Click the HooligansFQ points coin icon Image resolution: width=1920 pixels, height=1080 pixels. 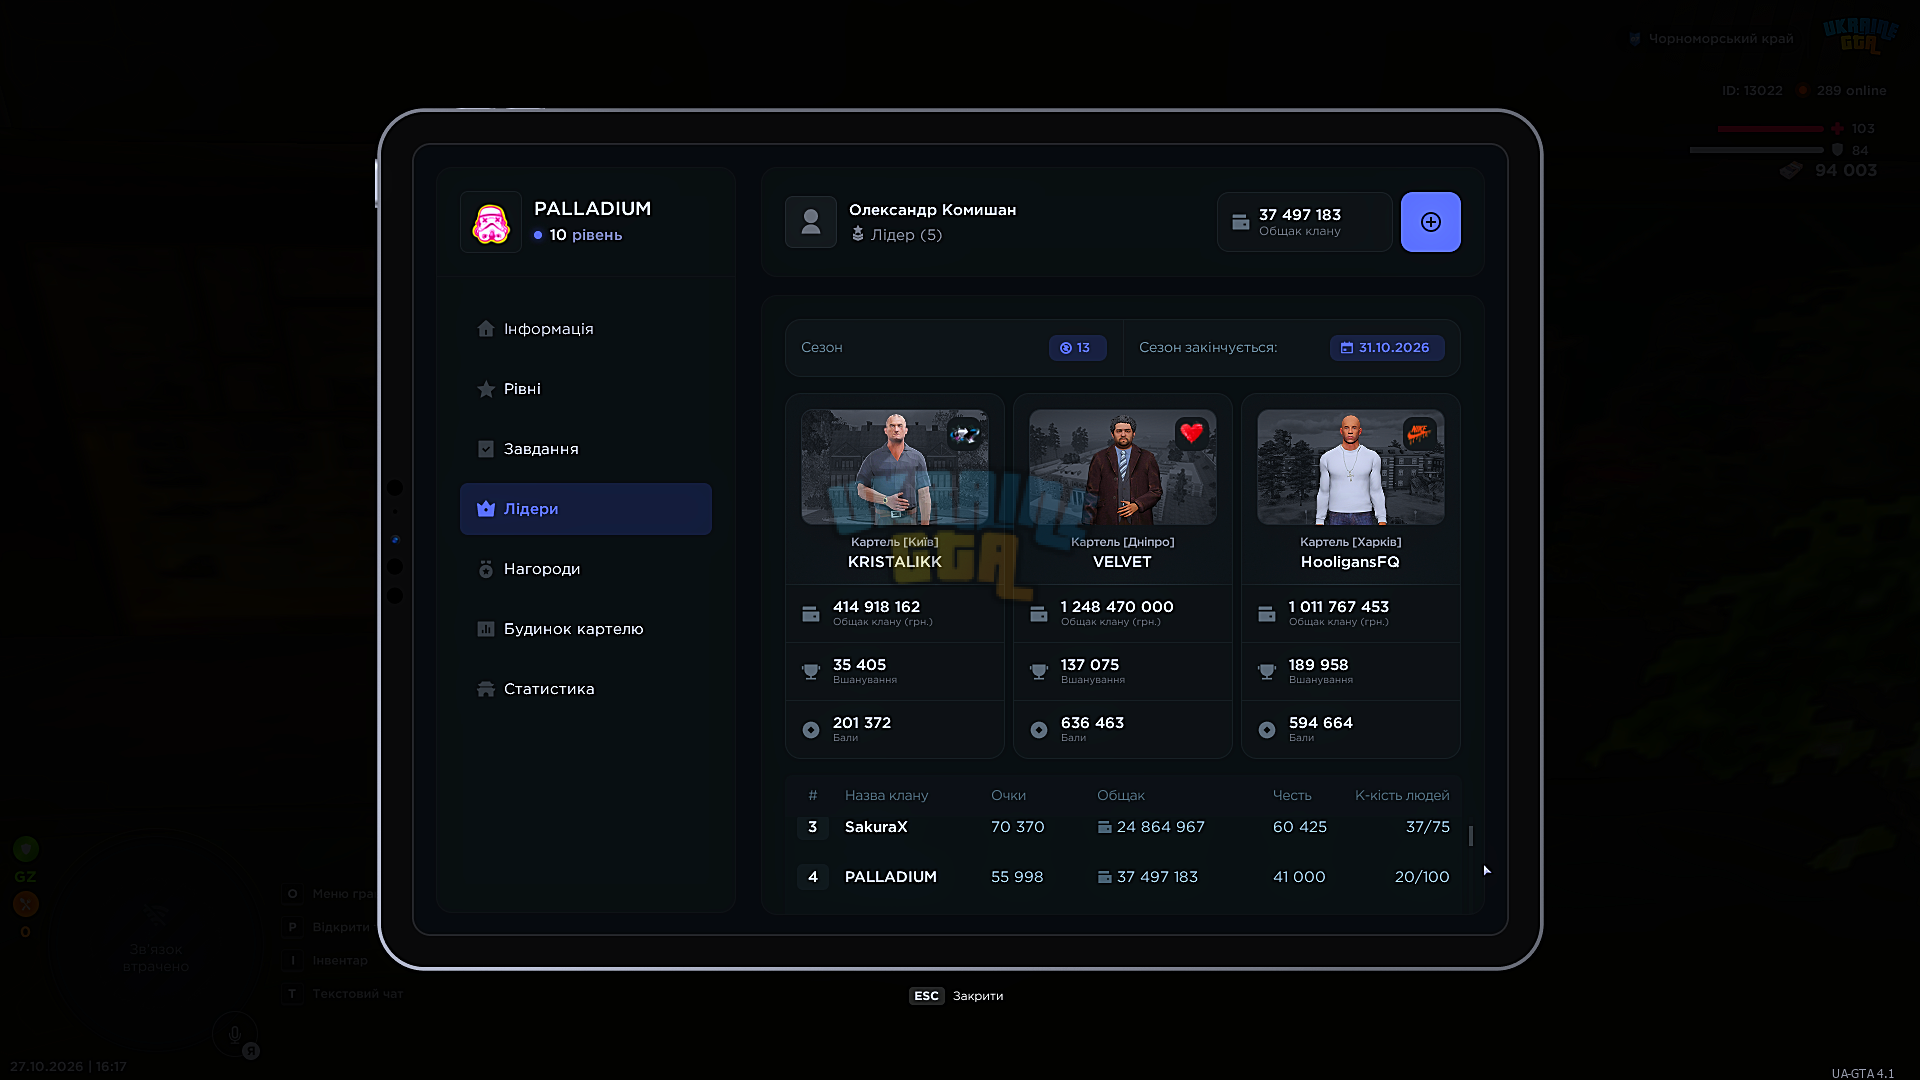tap(1267, 730)
